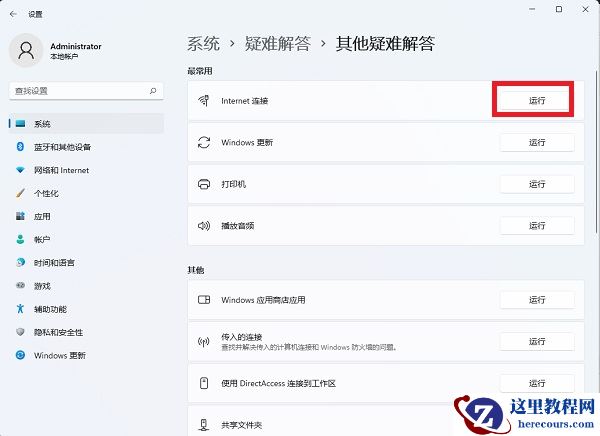
Task: Click the refresh arrows icon for Windows 更新 troubleshooter
Action: [204, 142]
